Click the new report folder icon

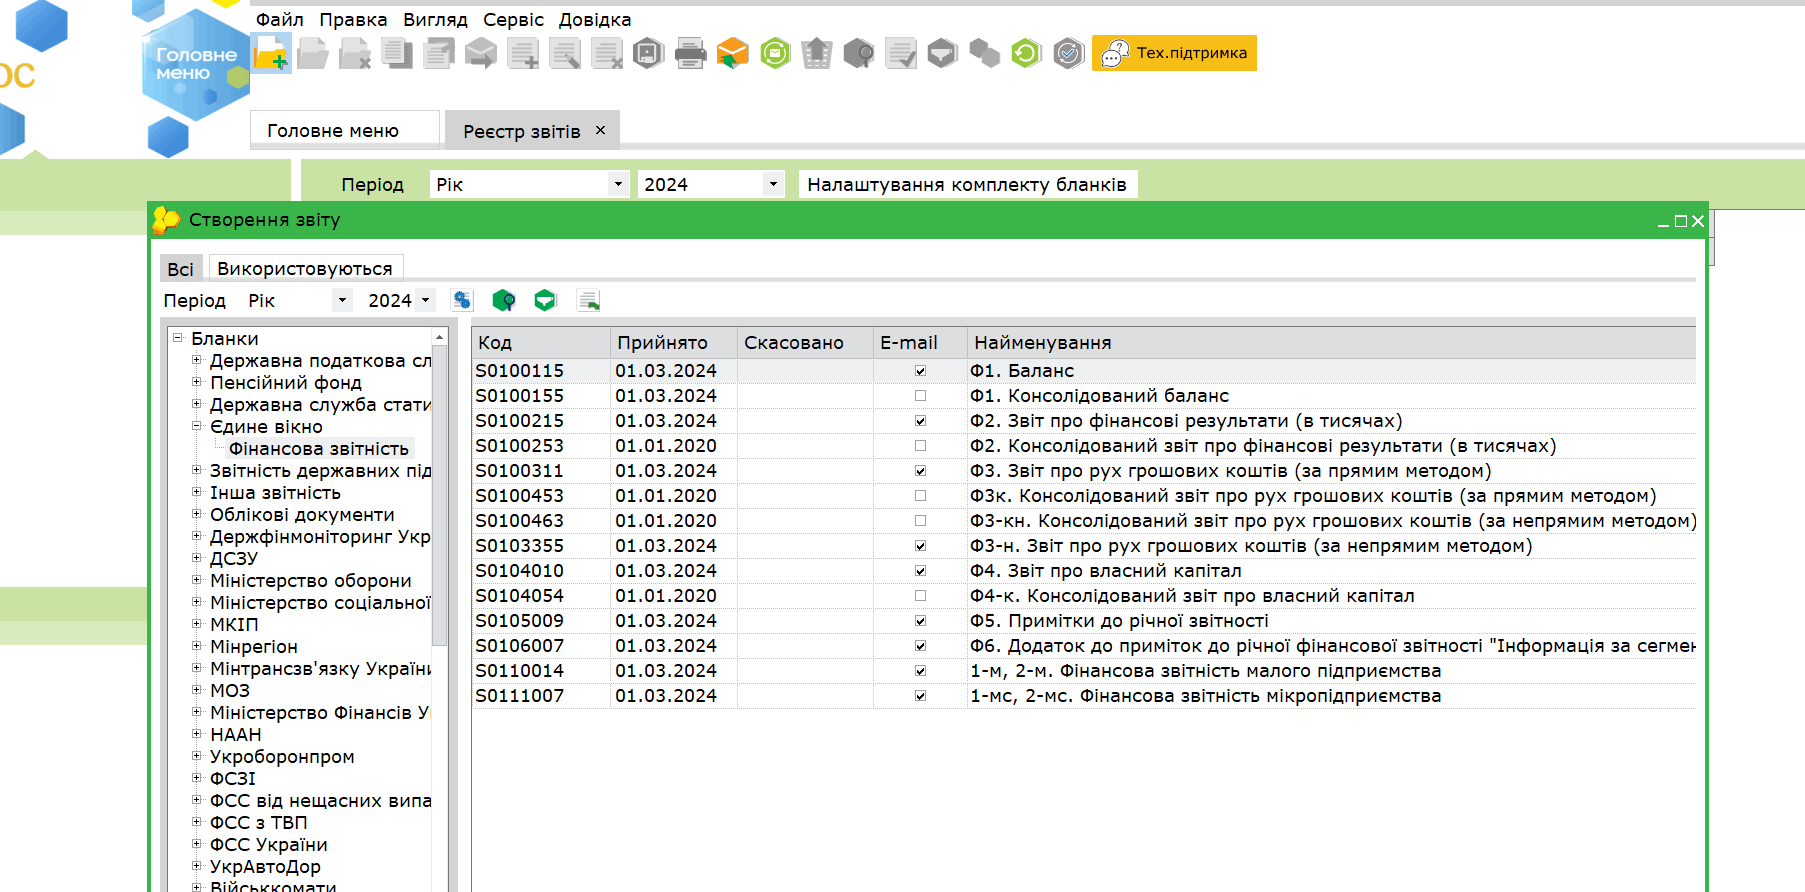pyautogui.click(x=270, y=53)
